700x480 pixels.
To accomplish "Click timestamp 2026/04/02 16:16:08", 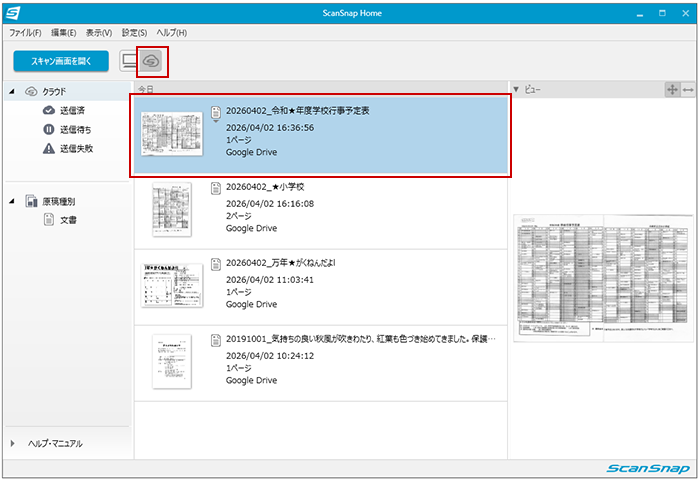I will pyautogui.click(x=270, y=204).
